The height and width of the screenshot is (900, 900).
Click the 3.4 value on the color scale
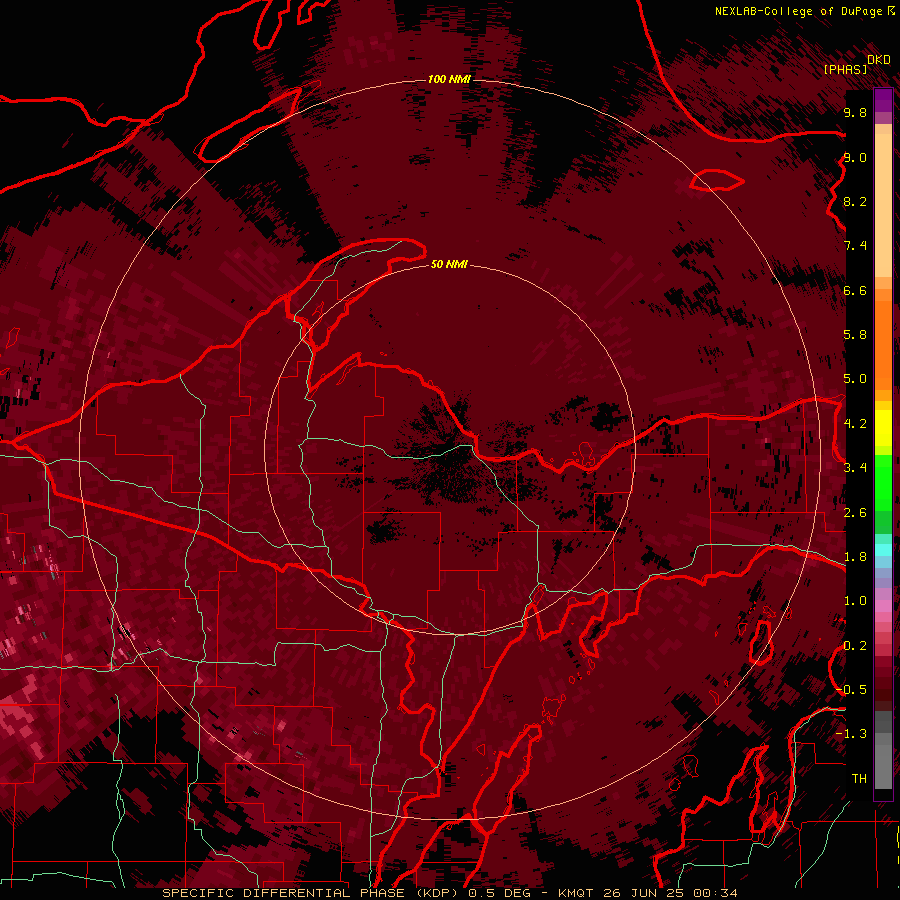click(855, 468)
